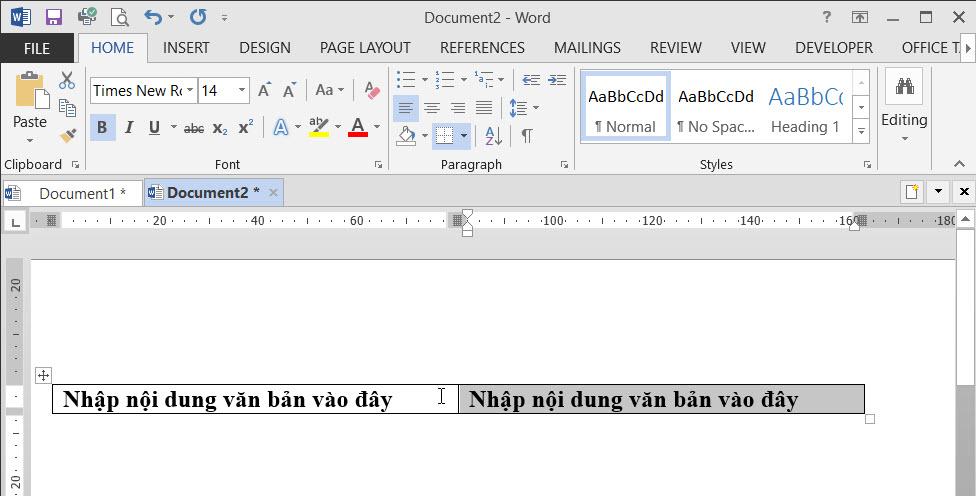Apply red font color
This screenshot has height=496, width=976.
[x=358, y=128]
